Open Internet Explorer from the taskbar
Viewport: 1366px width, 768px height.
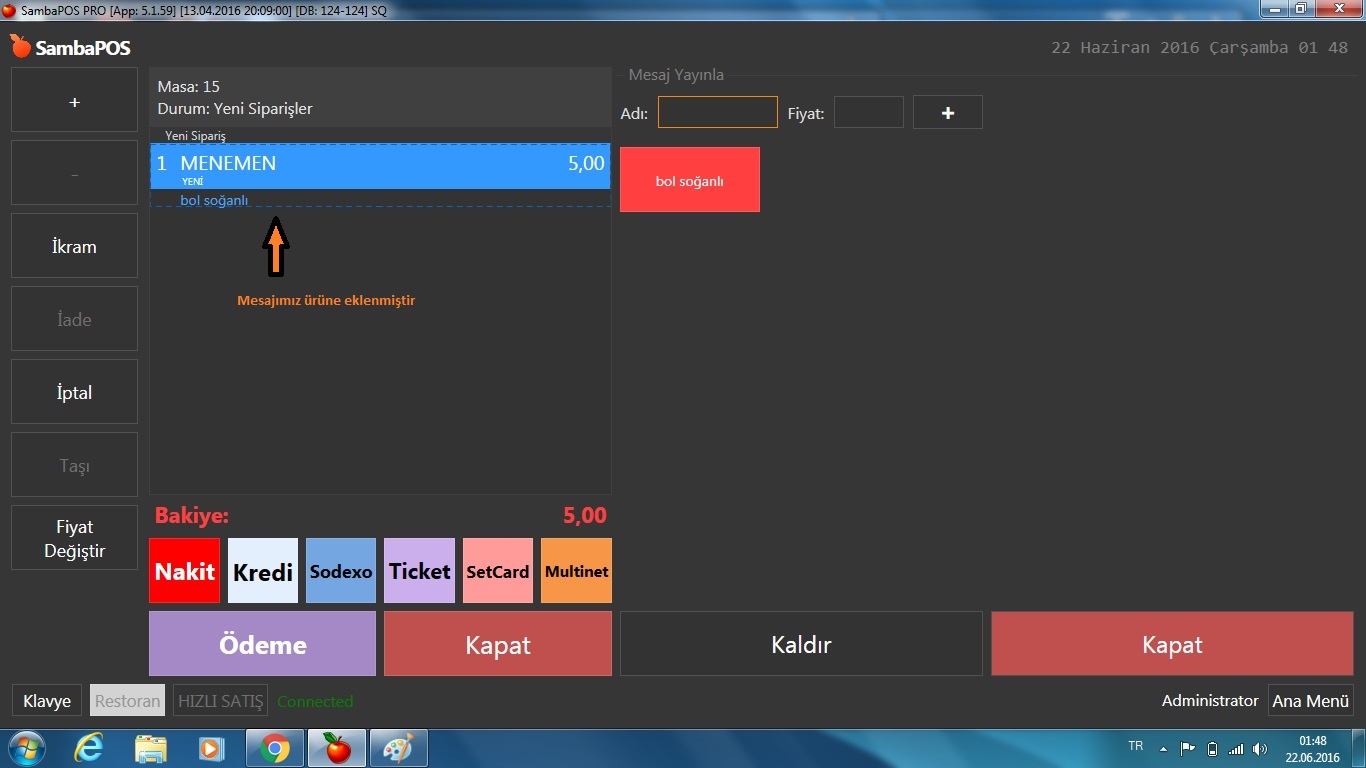tap(88, 748)
